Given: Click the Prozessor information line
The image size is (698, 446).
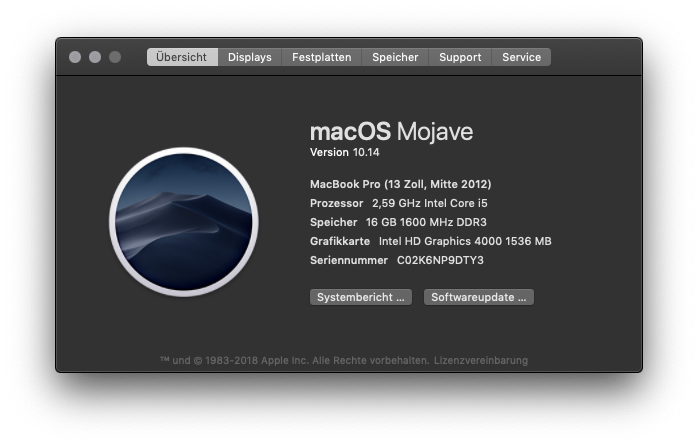Looking at the screenshot, I should [x=398, y=203].
